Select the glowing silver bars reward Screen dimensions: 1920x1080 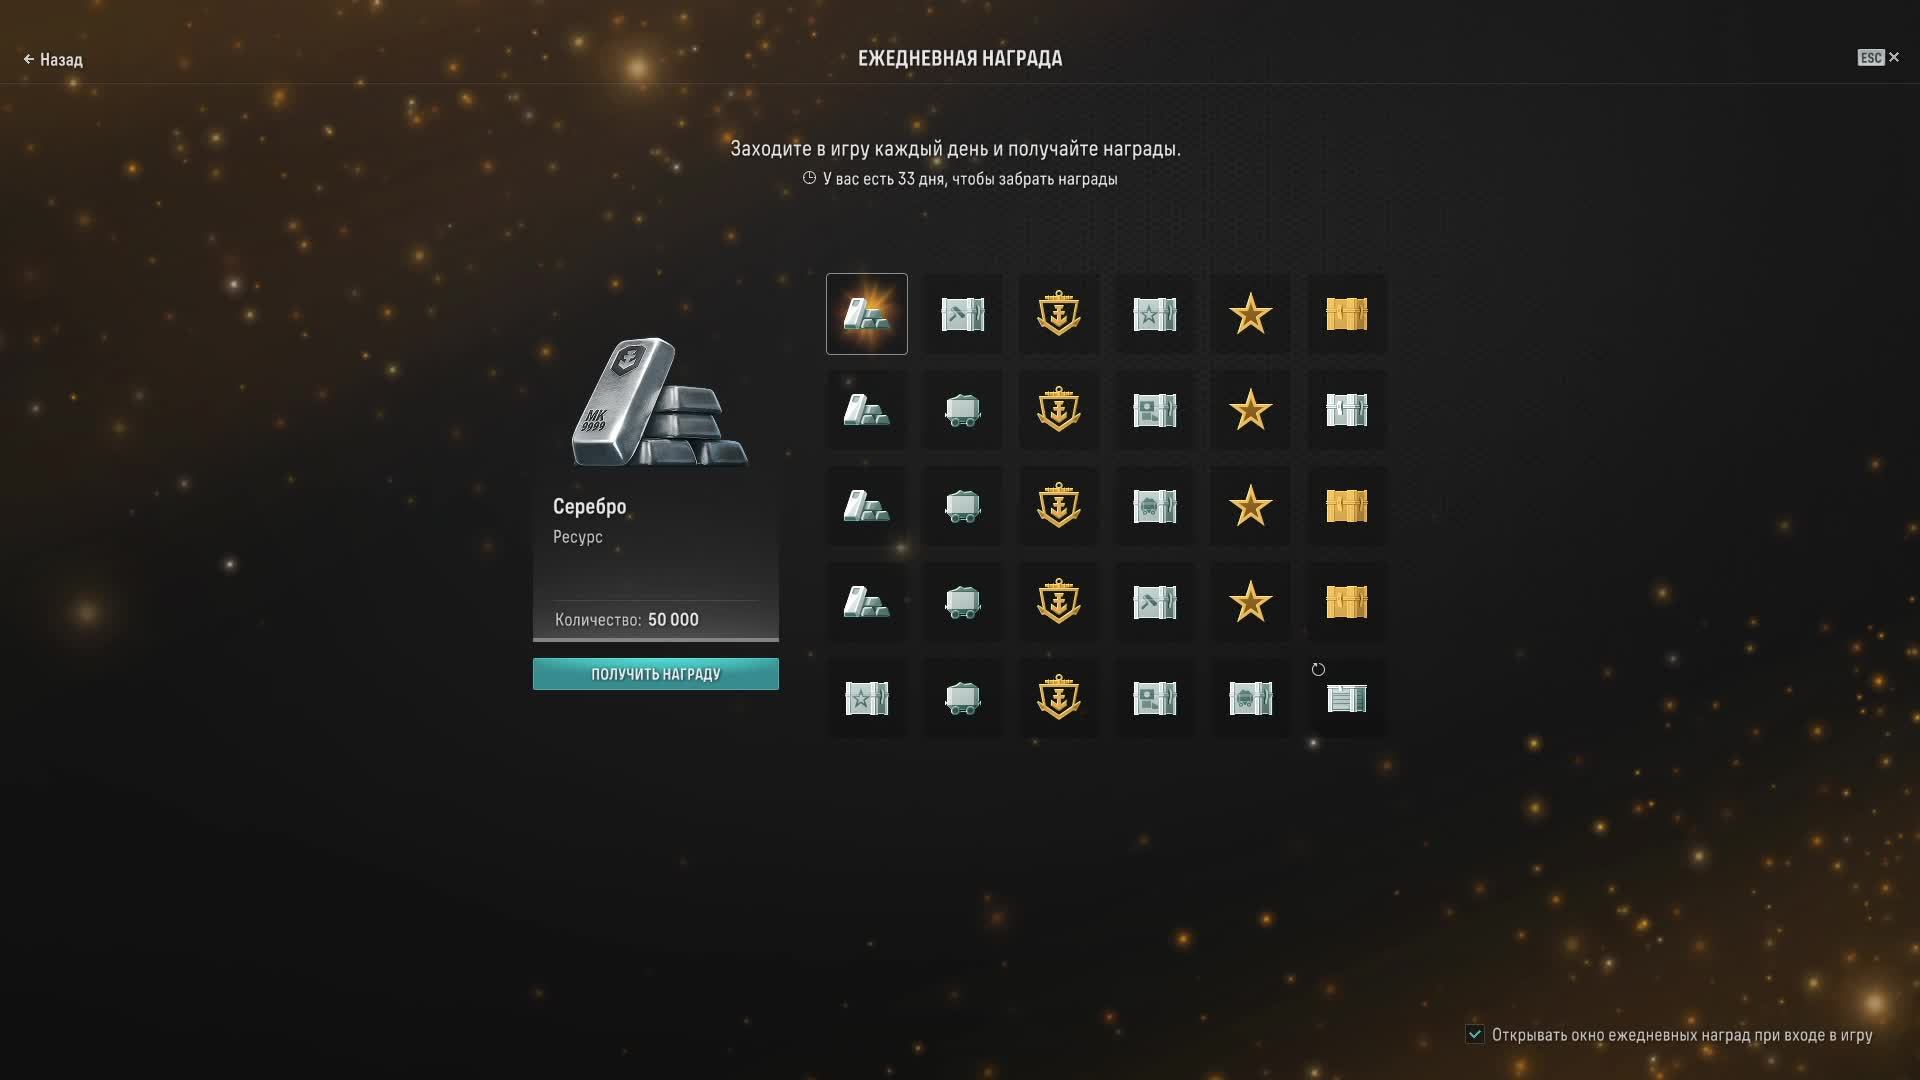(x=866, y=314)
